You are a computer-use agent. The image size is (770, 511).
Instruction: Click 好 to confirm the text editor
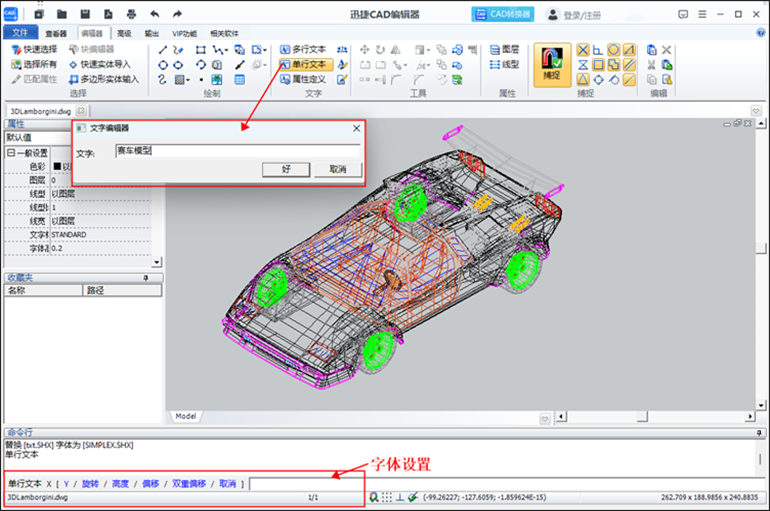pos(286,169)
